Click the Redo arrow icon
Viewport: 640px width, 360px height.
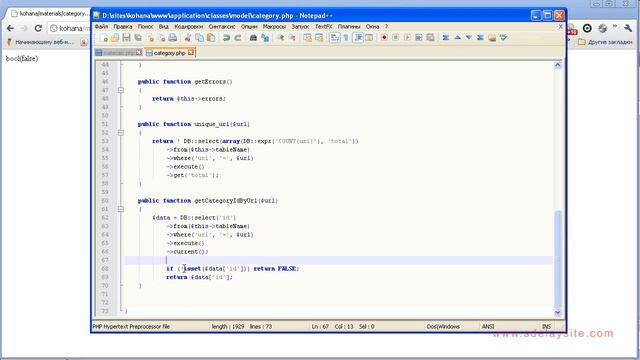[238, 38]
